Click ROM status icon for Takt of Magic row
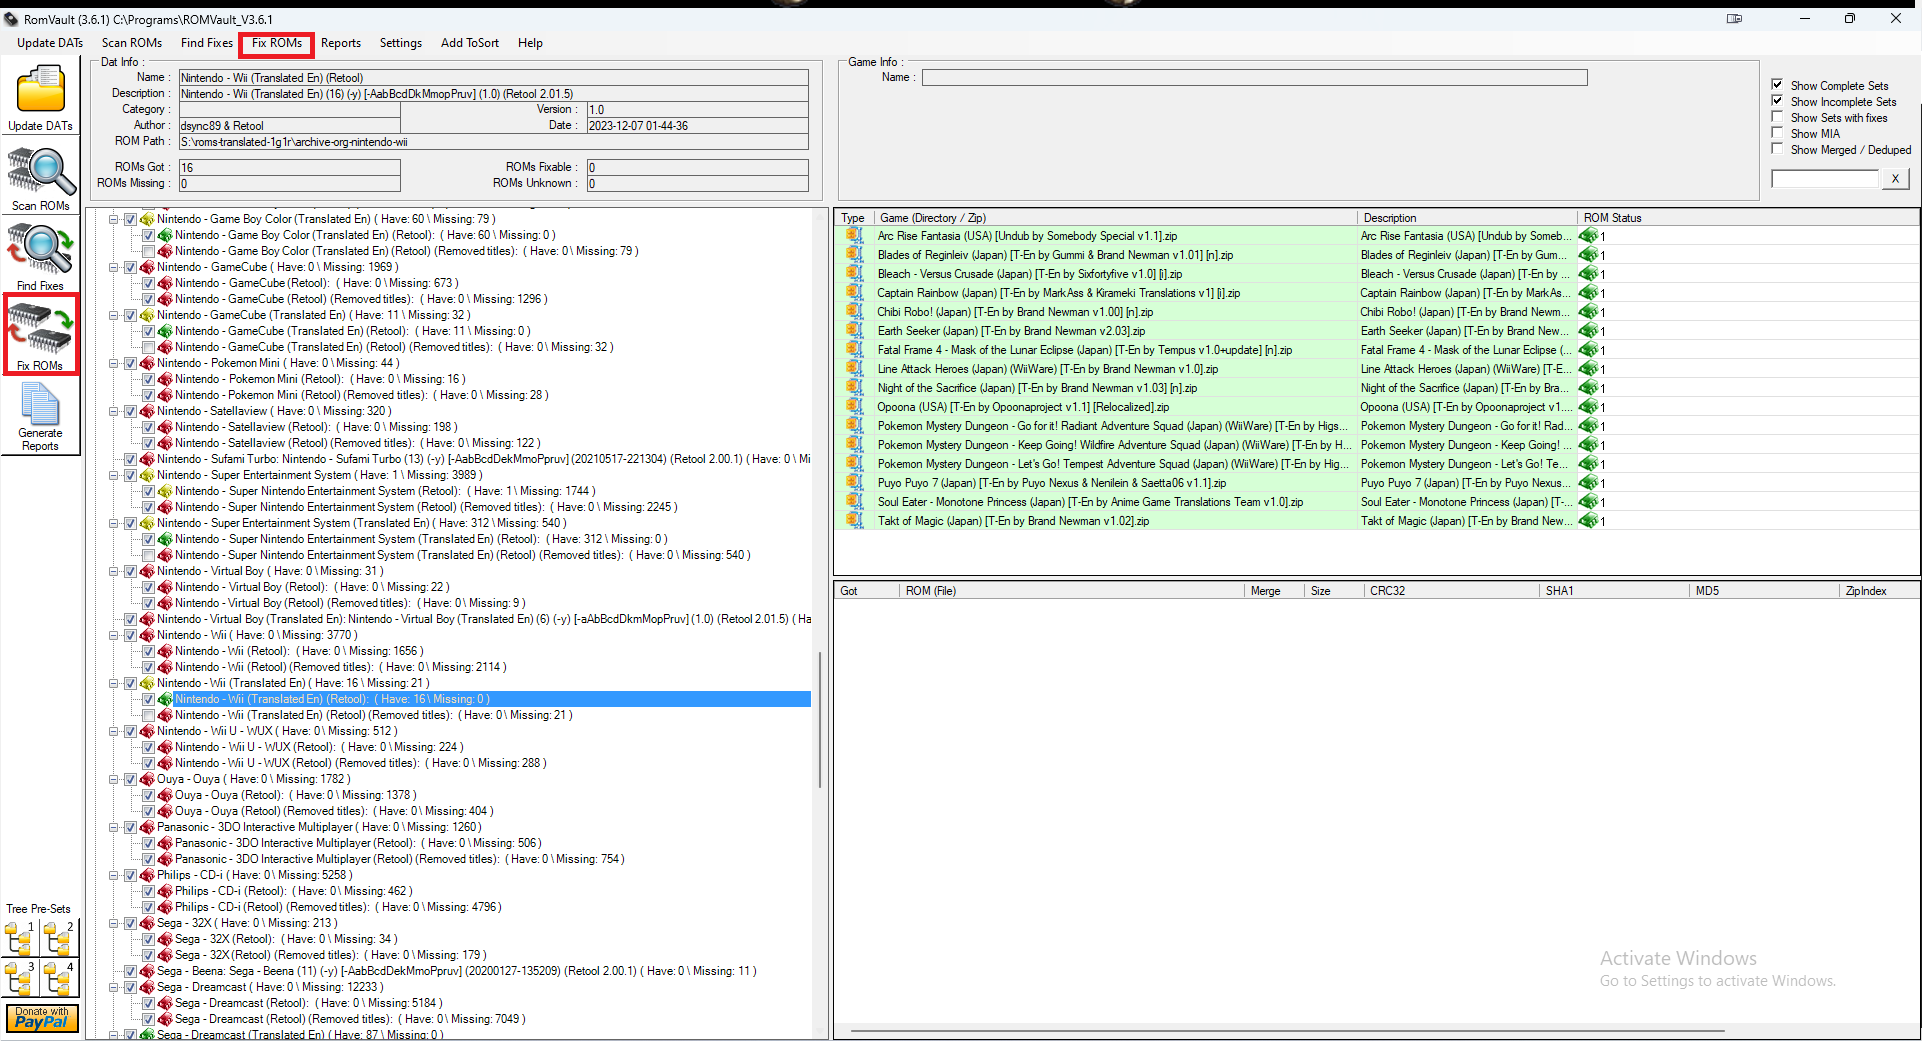1922x1041 pixels. coord(1588,521)
